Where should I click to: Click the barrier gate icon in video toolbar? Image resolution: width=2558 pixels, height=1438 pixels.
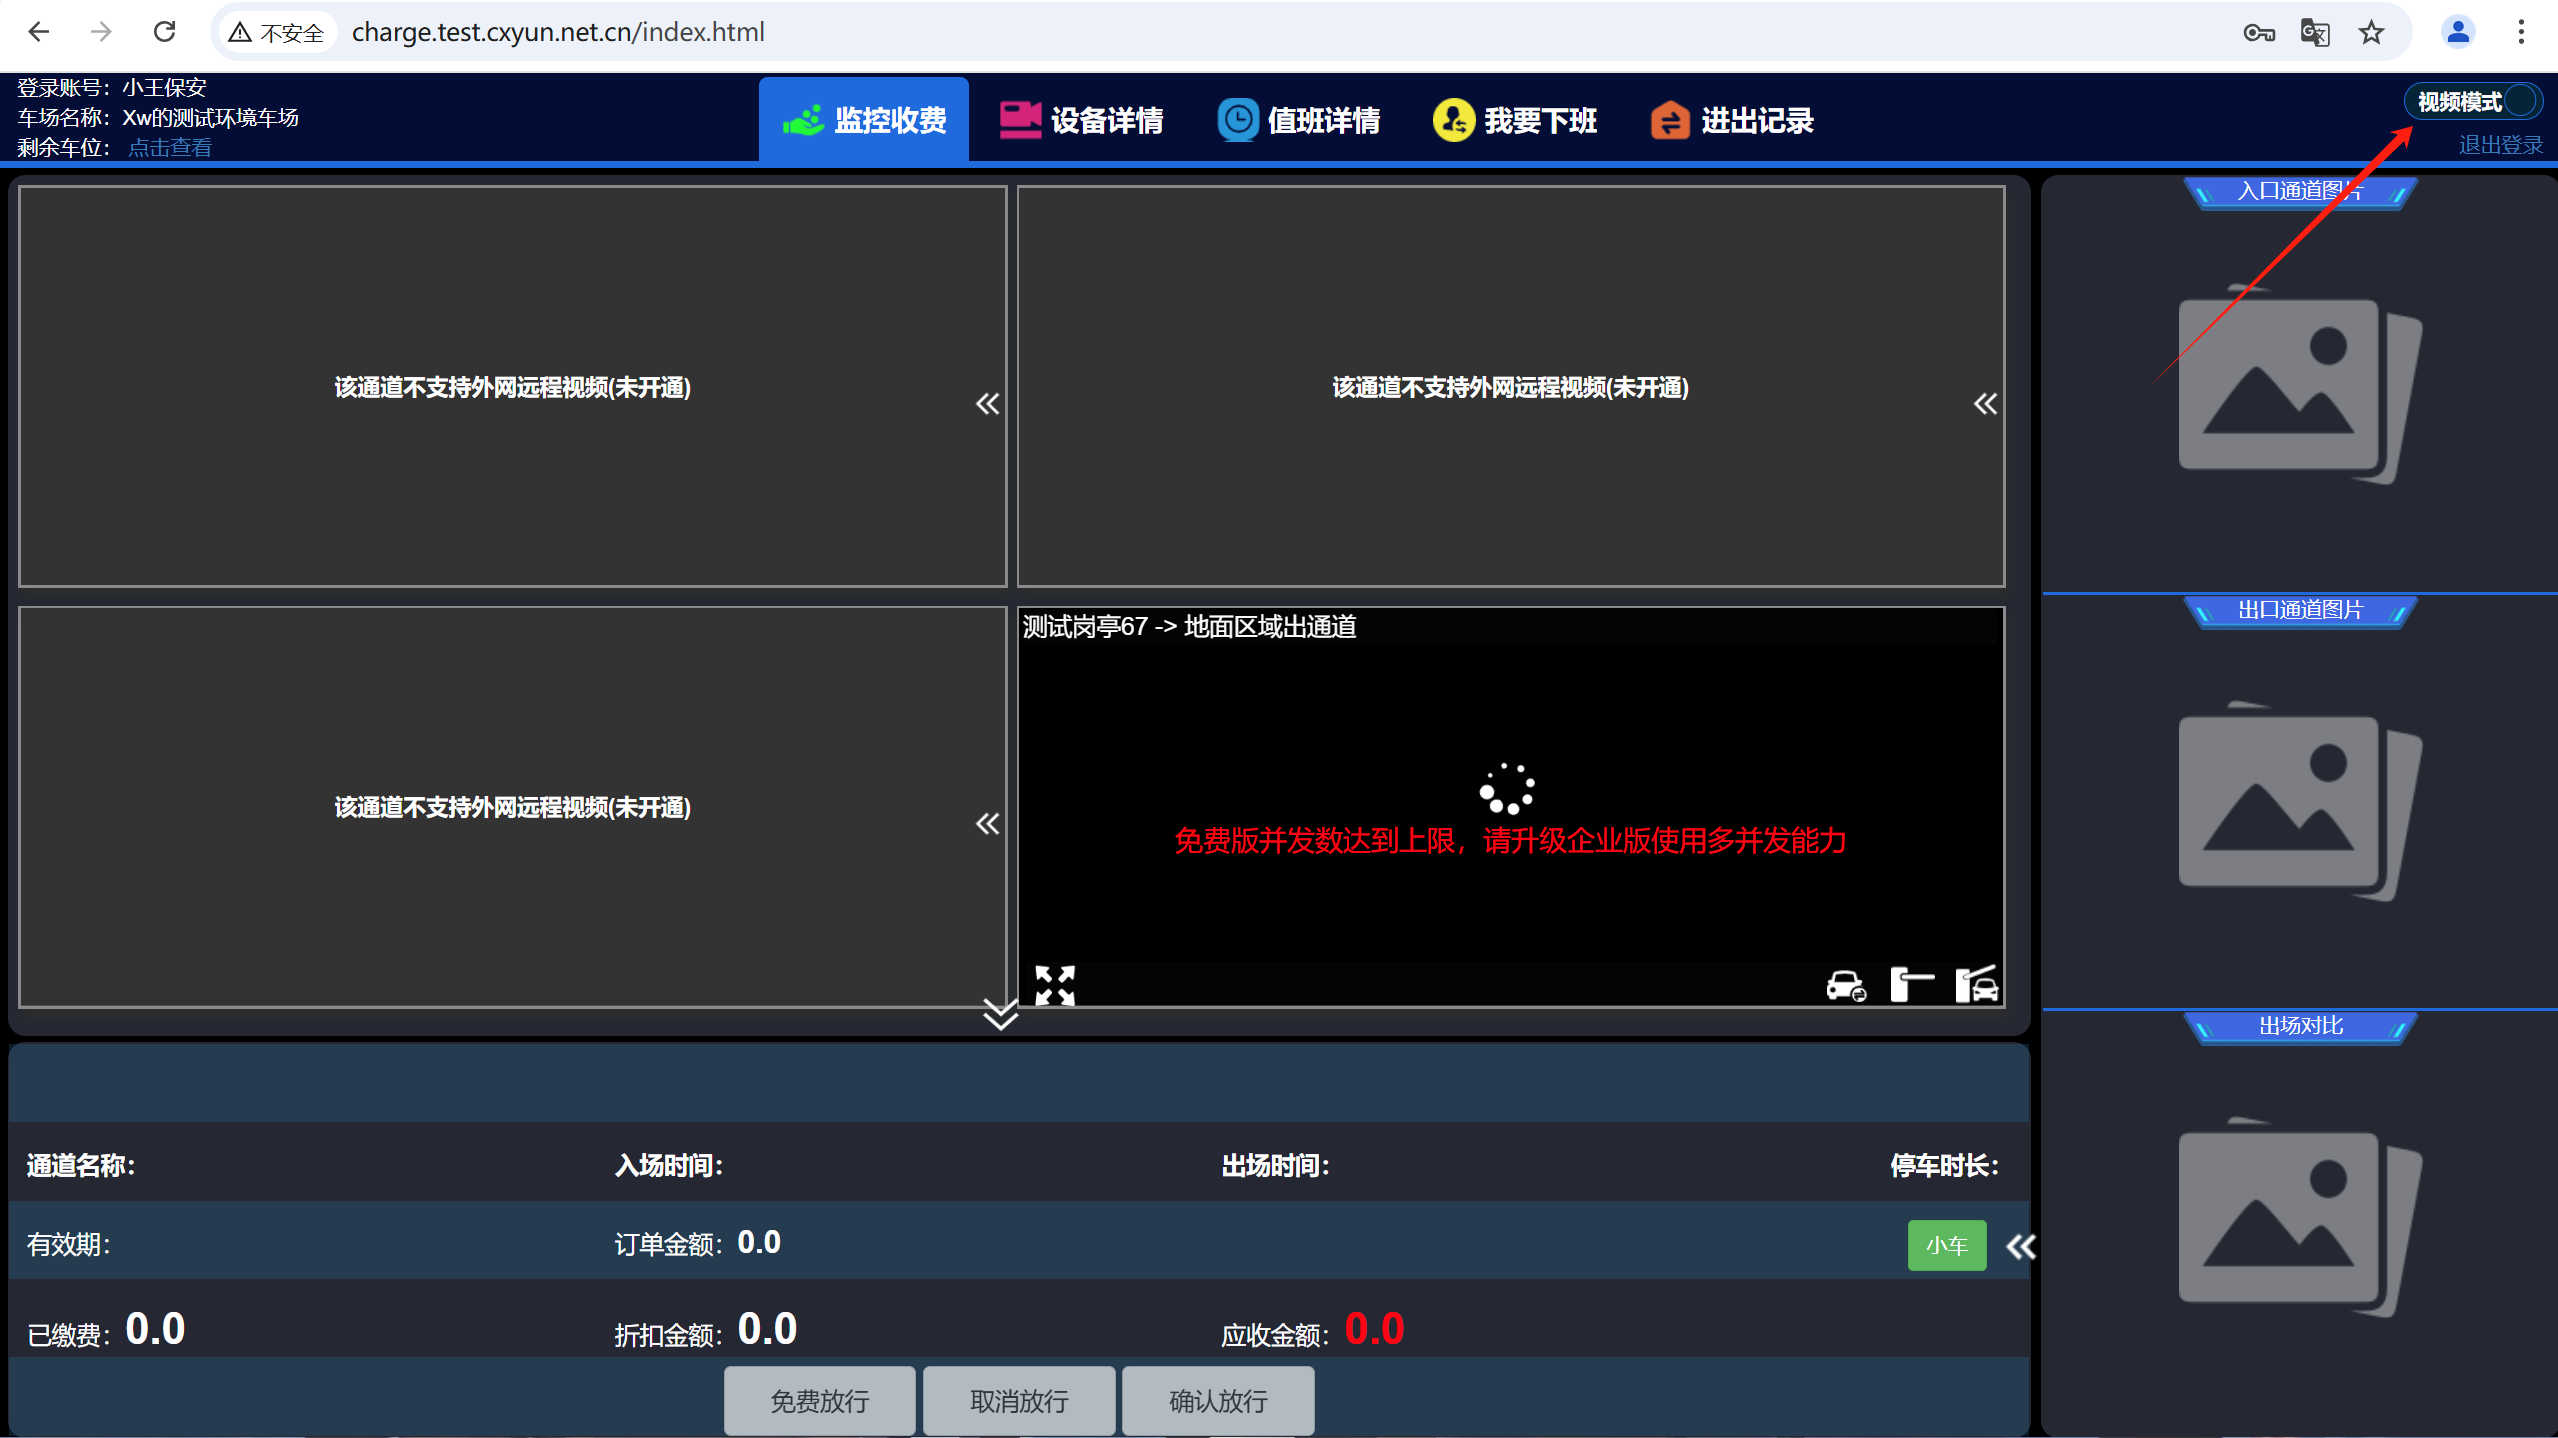tap(1911, 985)
